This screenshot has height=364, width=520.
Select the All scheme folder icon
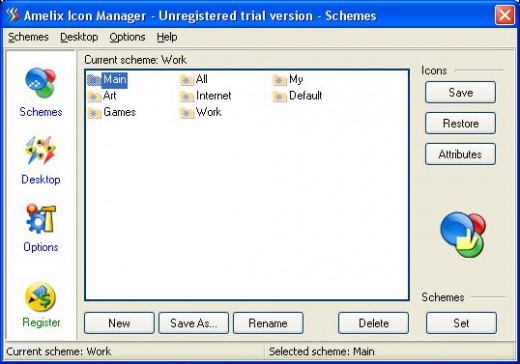point(187,80)
